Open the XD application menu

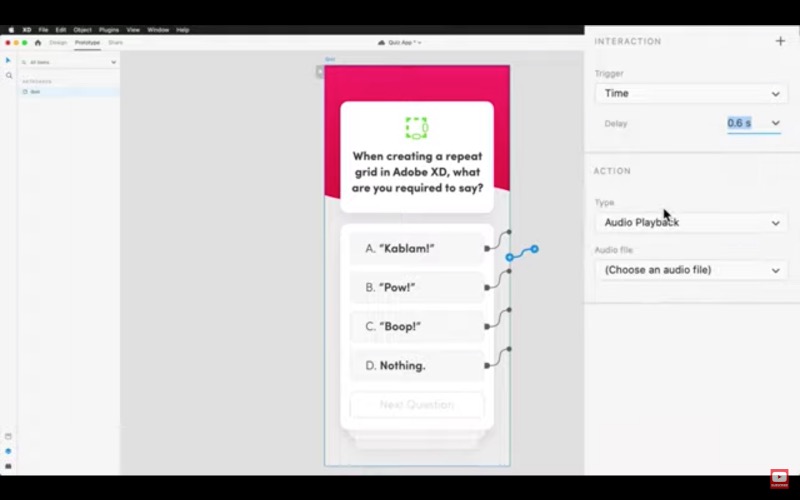tap(27, 30)
